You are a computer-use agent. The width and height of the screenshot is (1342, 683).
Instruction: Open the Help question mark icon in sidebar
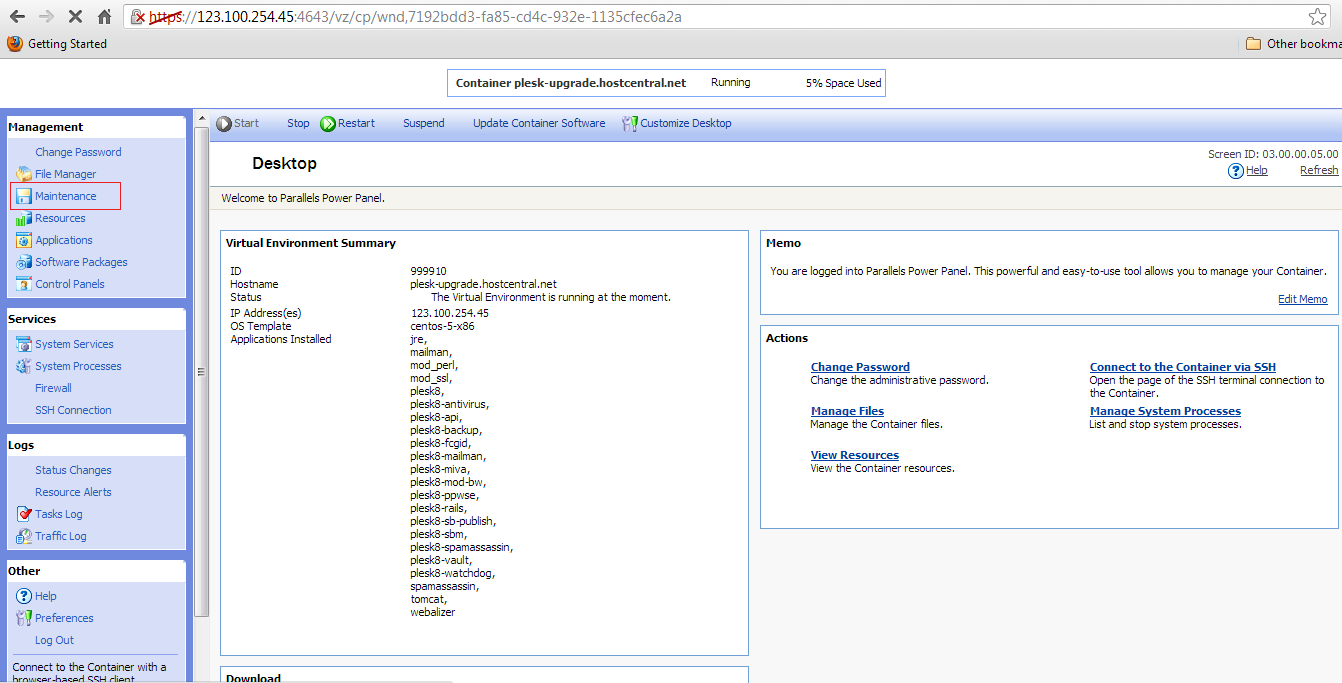[24, 596]
